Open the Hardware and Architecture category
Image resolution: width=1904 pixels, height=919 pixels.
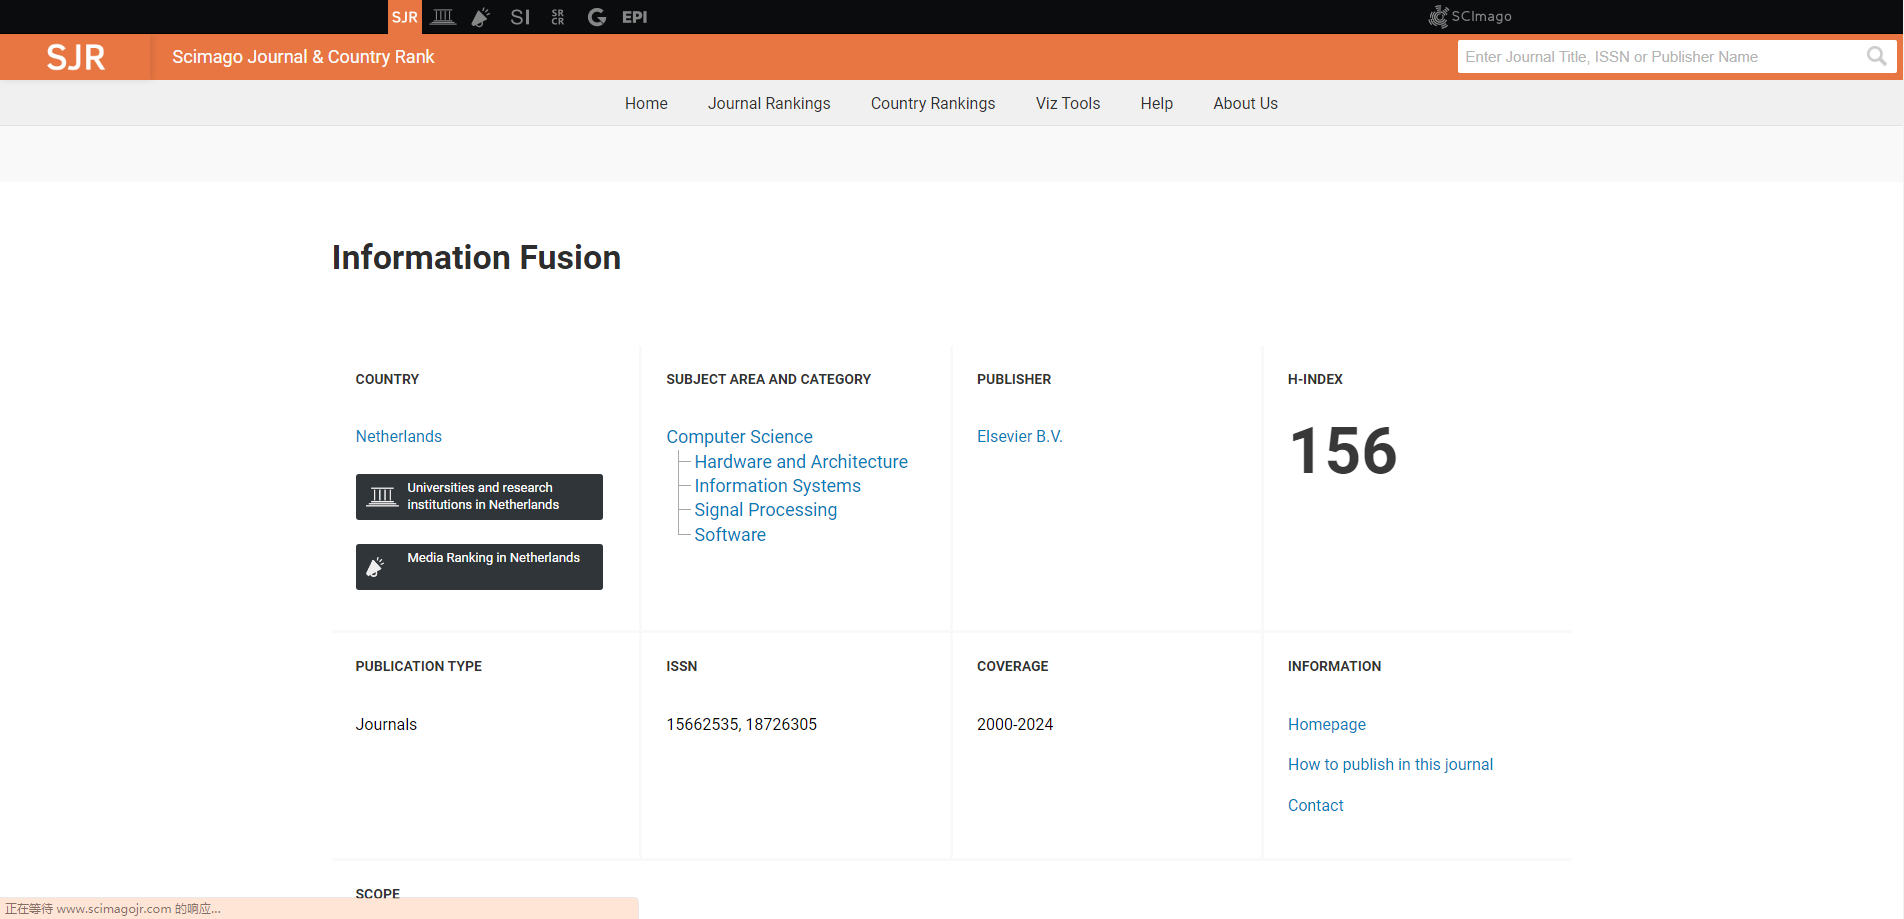point(801,462)
